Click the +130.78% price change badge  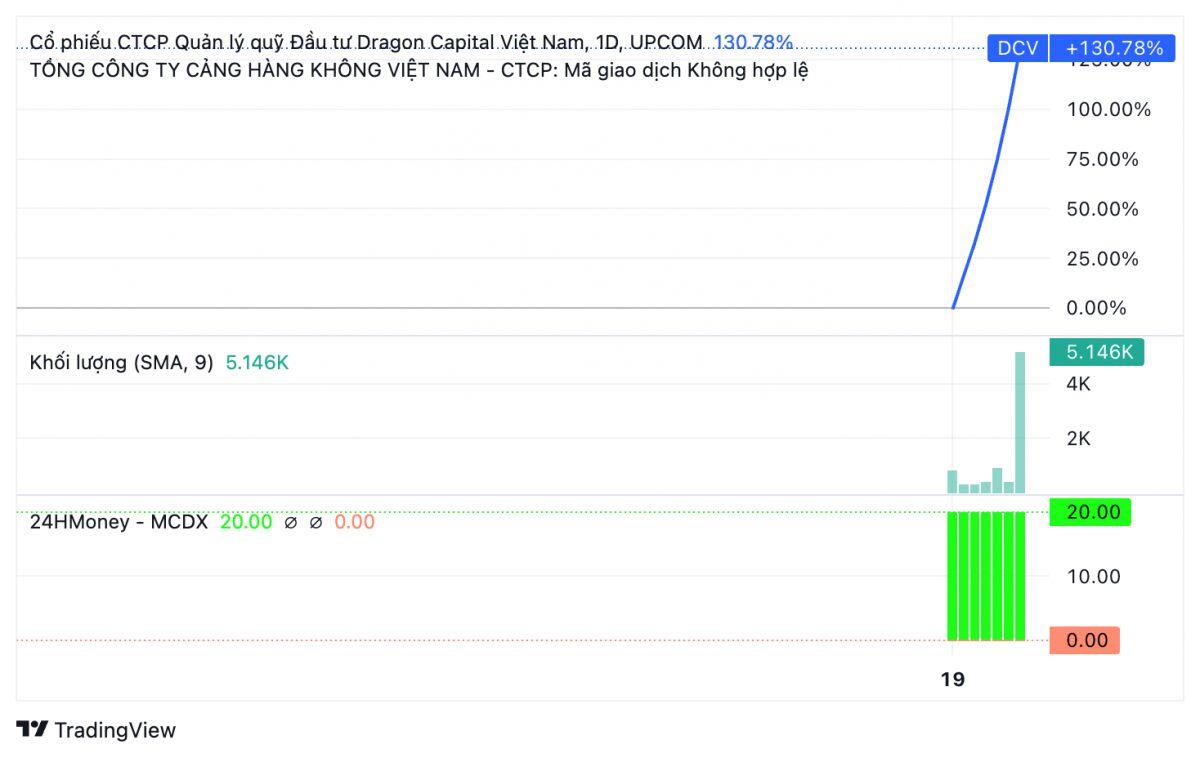pos(1113,46)
